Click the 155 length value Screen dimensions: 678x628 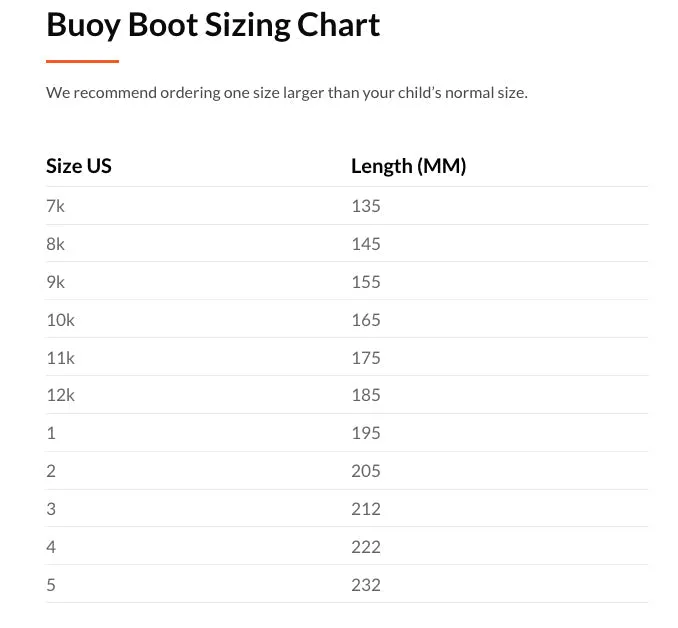[x=366, y=282]
